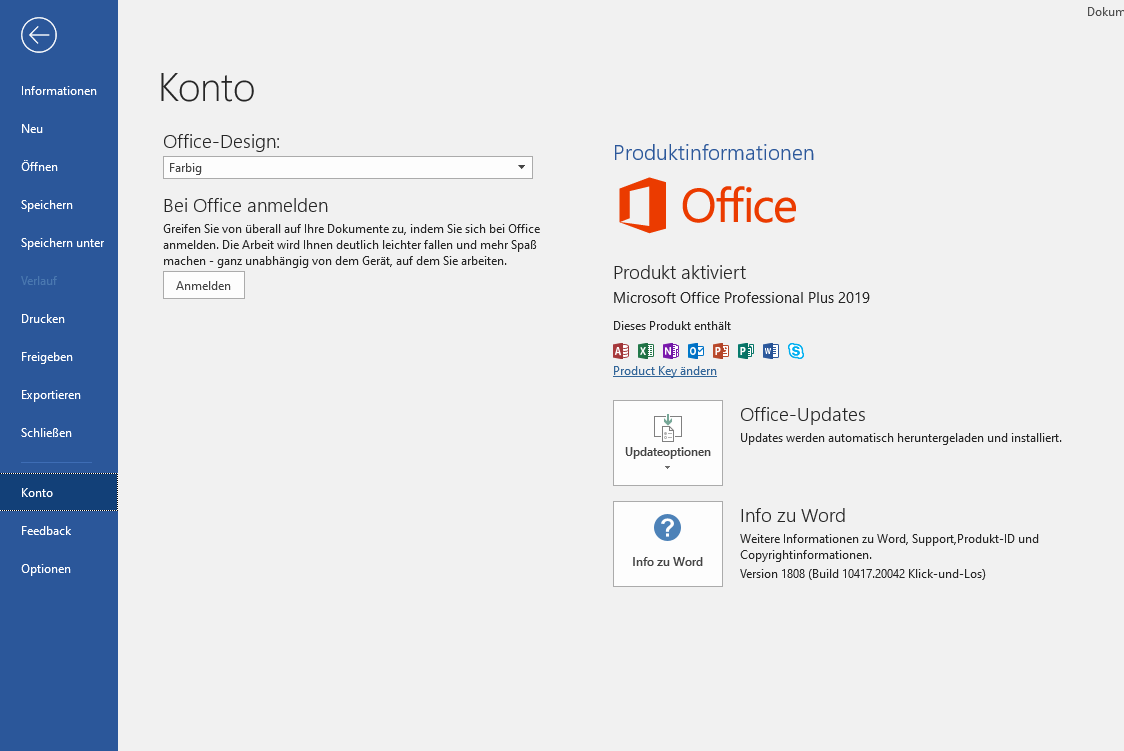This screenshot has width=1124, height=751.
Task: Click the Word icon in product list
Action: (771, 351)
